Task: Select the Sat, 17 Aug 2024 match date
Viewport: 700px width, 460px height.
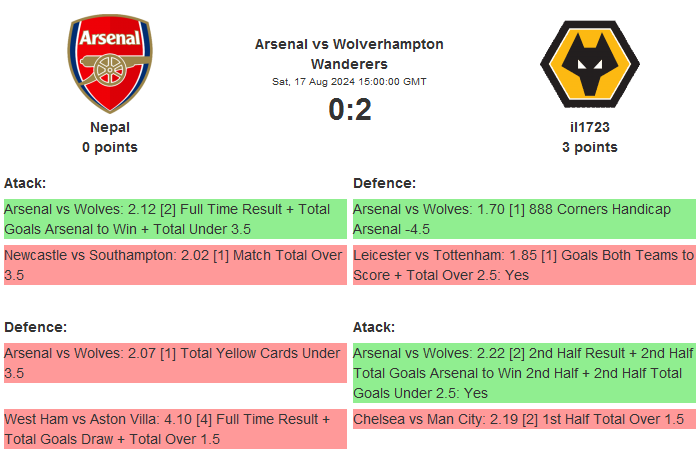Action: [349, 81]
